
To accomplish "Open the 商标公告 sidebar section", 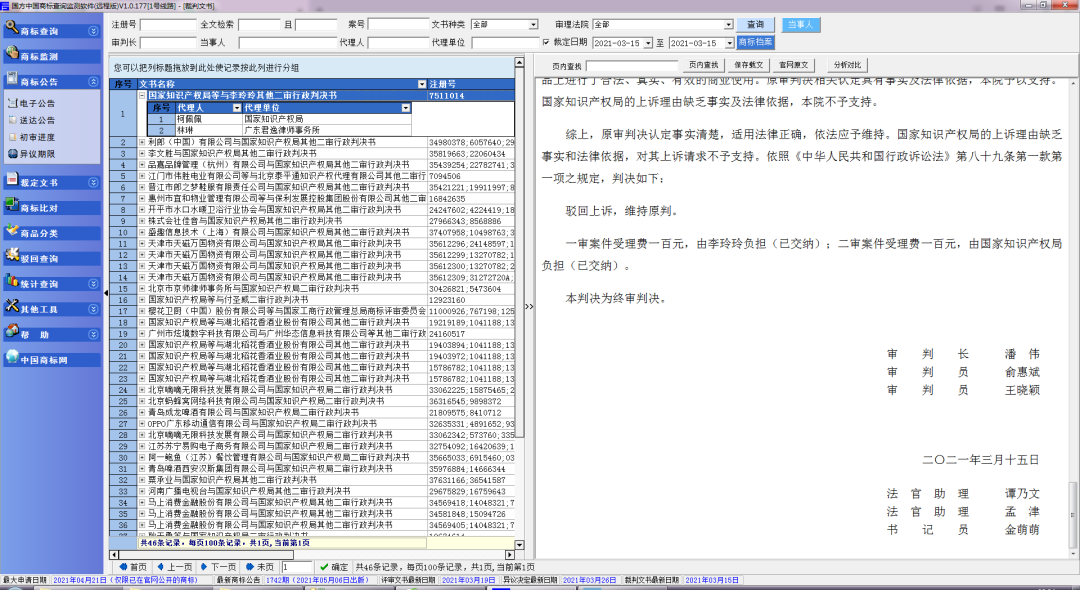I will 51,82.
